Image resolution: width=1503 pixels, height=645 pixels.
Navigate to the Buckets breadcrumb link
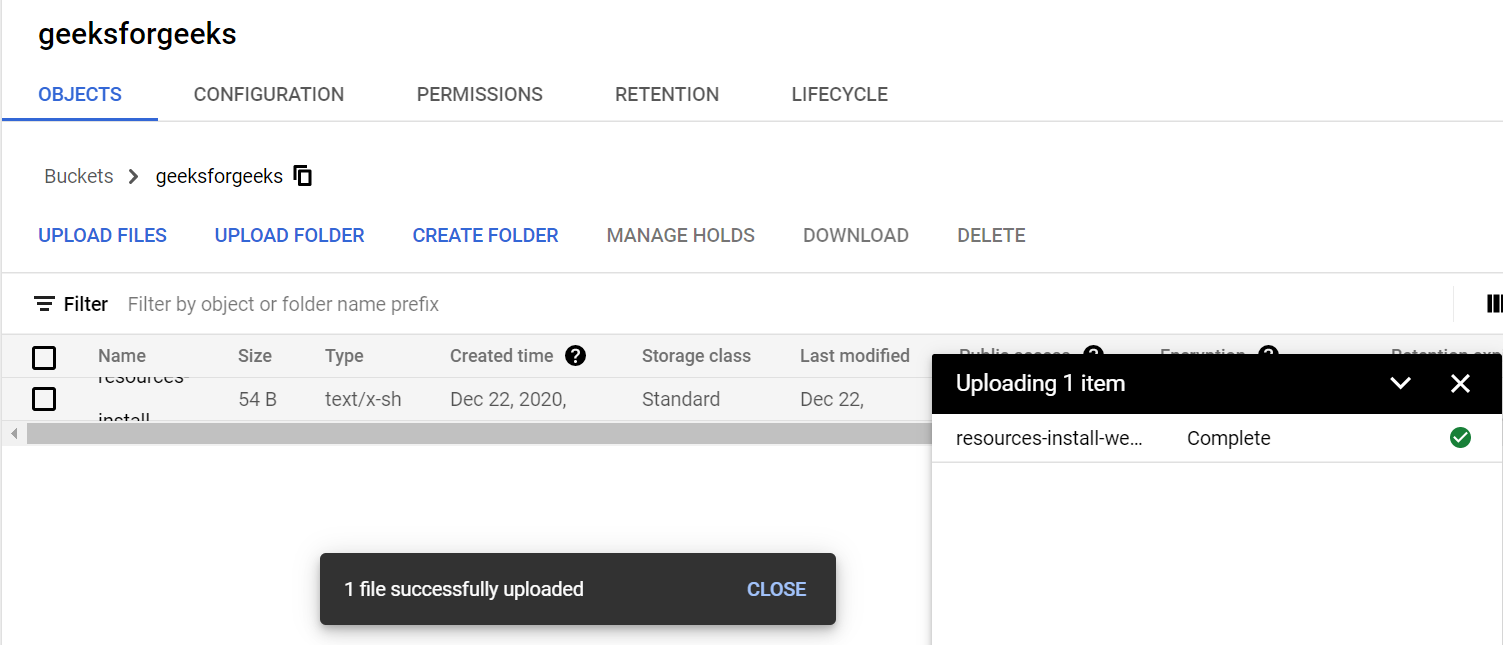coord(79,177)
